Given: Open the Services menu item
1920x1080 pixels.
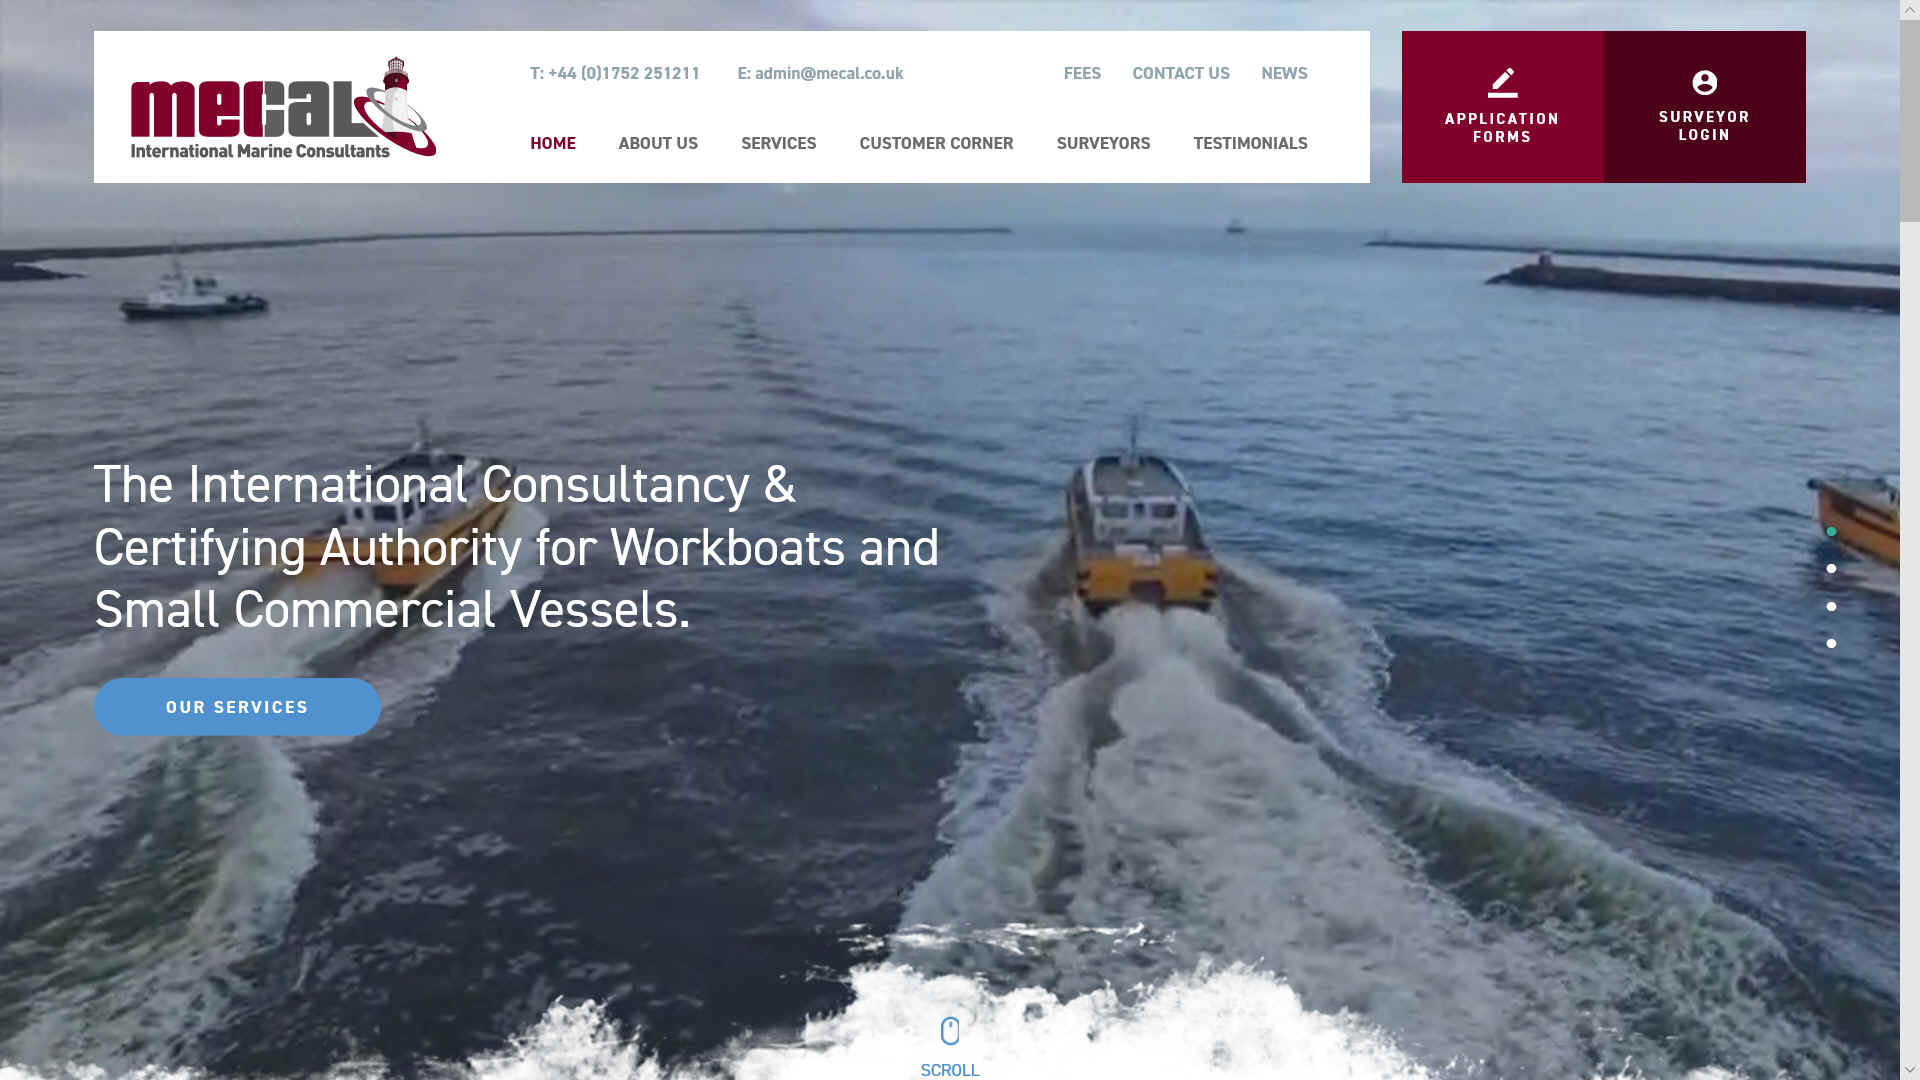Looking at the screenshot, I should click(778, 143).
